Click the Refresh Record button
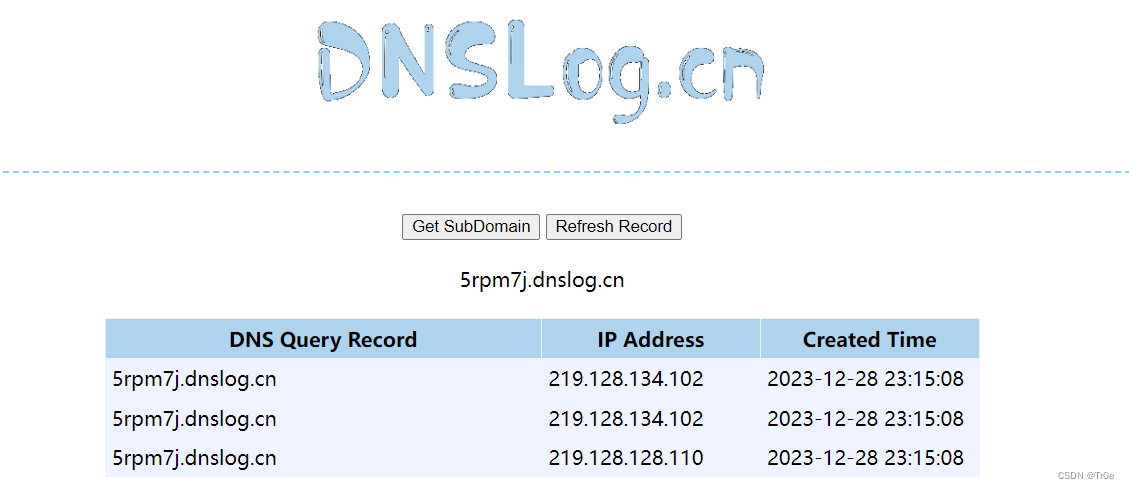 (613, 226)
